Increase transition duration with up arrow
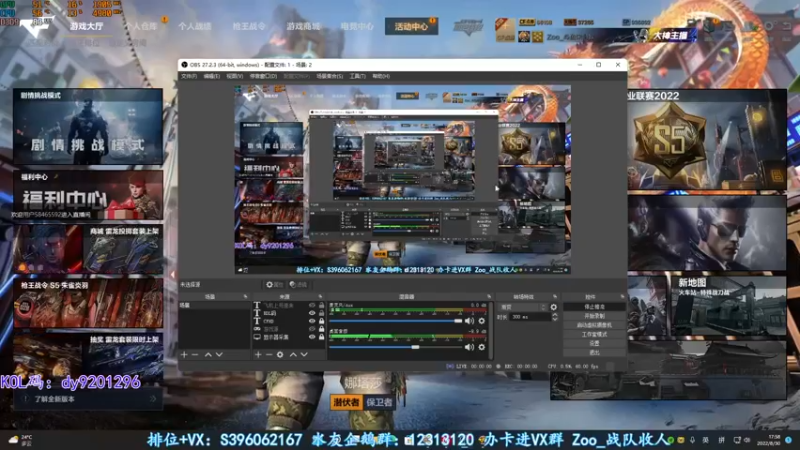This screenshot has width=800, height=450. (x=555, y=315)
